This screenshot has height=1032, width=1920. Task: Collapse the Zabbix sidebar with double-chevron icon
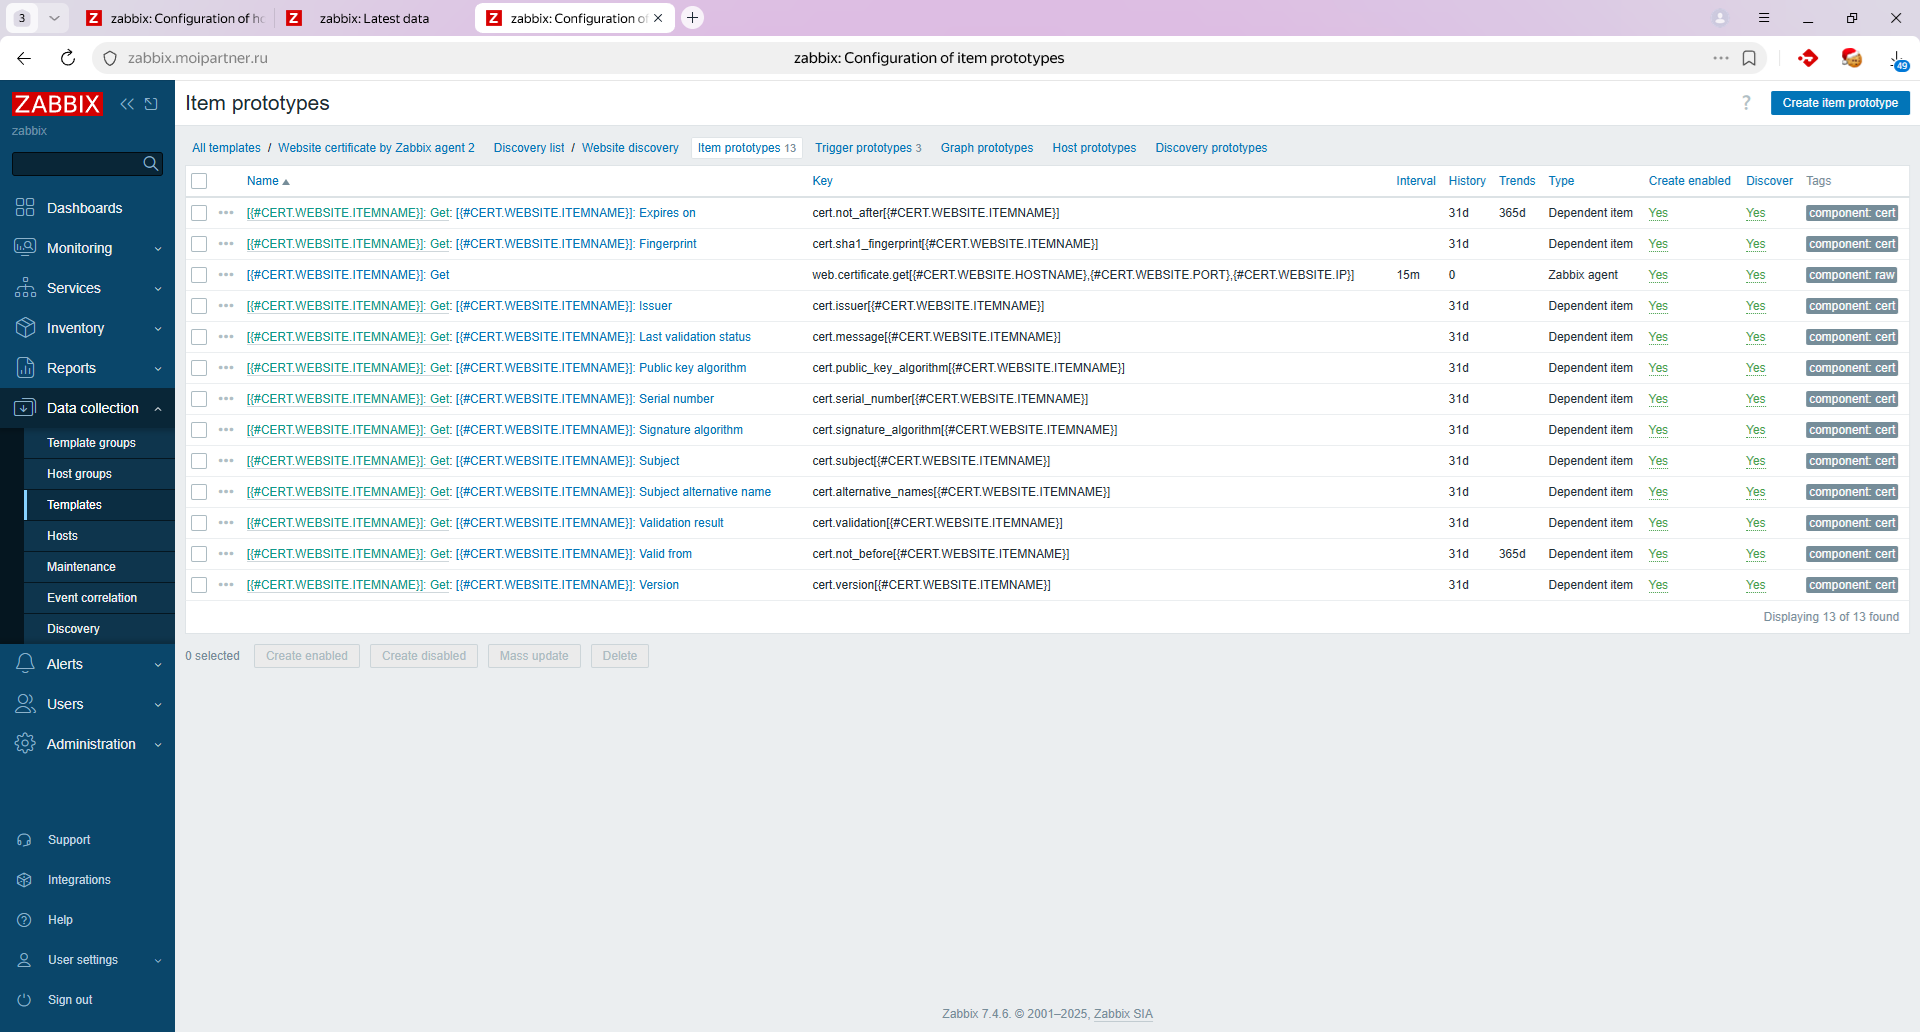(x=127, y=104)
